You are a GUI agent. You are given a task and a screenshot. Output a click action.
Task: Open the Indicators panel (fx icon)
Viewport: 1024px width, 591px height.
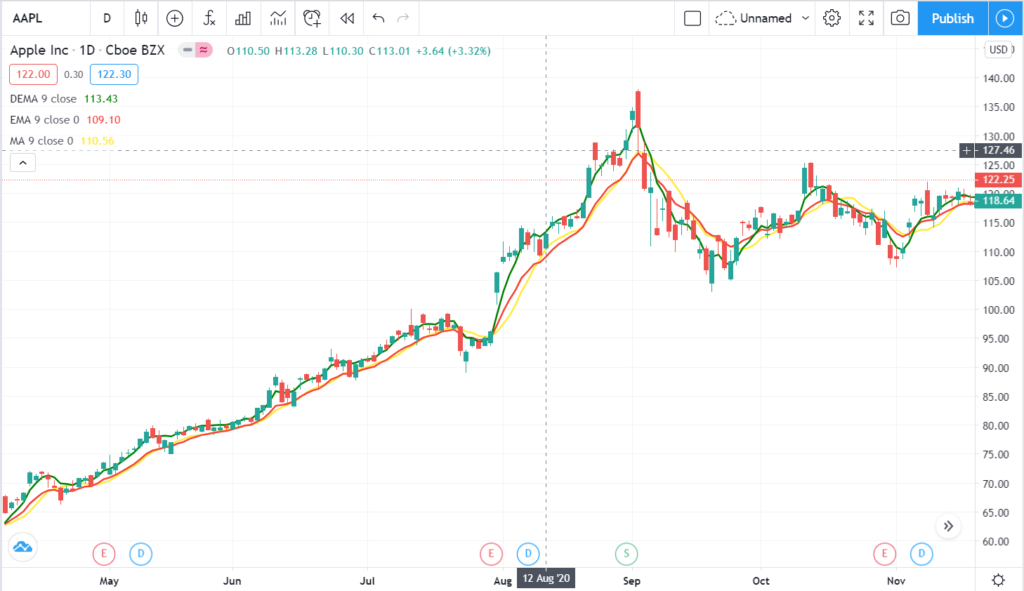click(x=208, y=18)
